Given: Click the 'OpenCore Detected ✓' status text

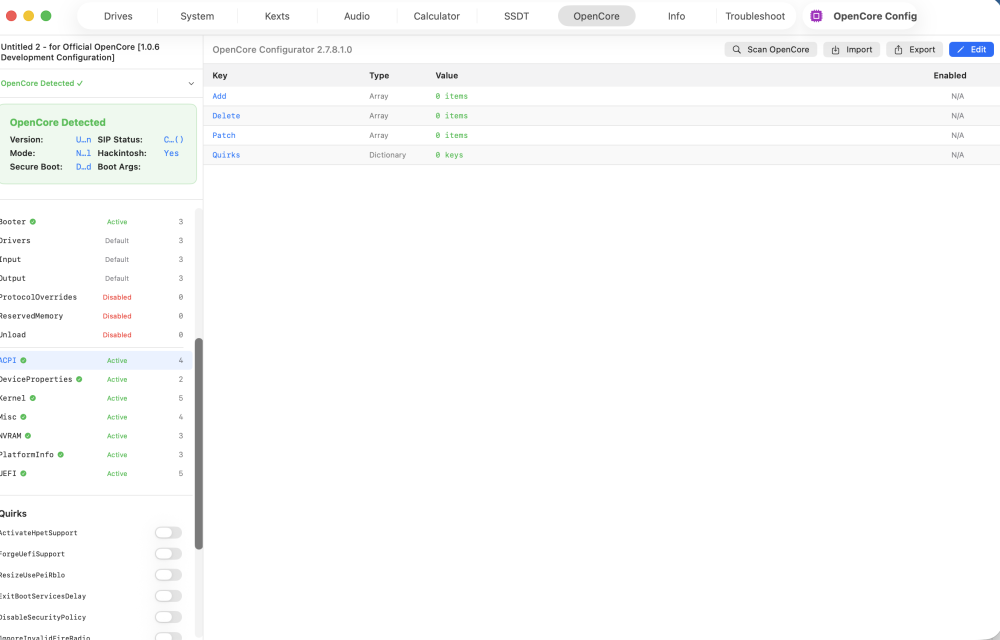Looking at the screenshot, I should (41, 84).
